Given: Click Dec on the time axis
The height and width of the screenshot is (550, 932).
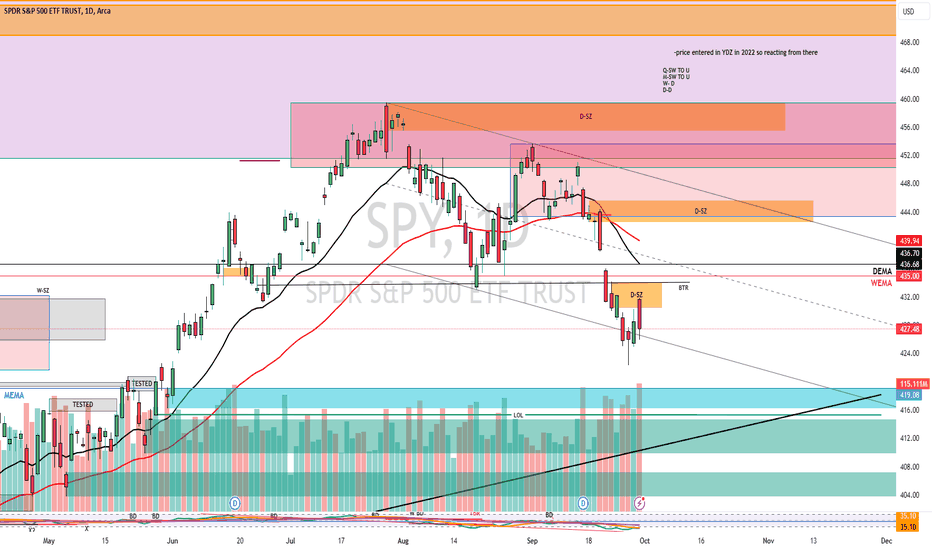Looking at the screenshot, I should pos(886,541).
